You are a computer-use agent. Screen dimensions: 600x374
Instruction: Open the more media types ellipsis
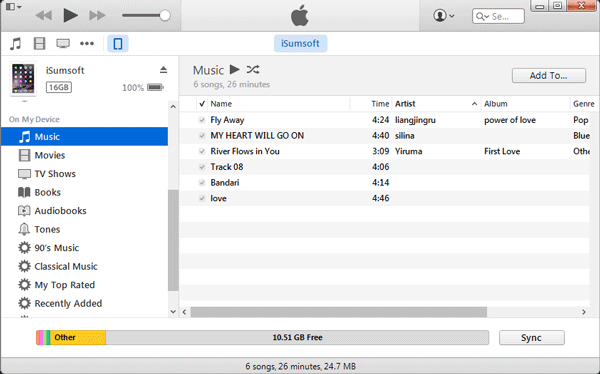click(x=87, y=44)
